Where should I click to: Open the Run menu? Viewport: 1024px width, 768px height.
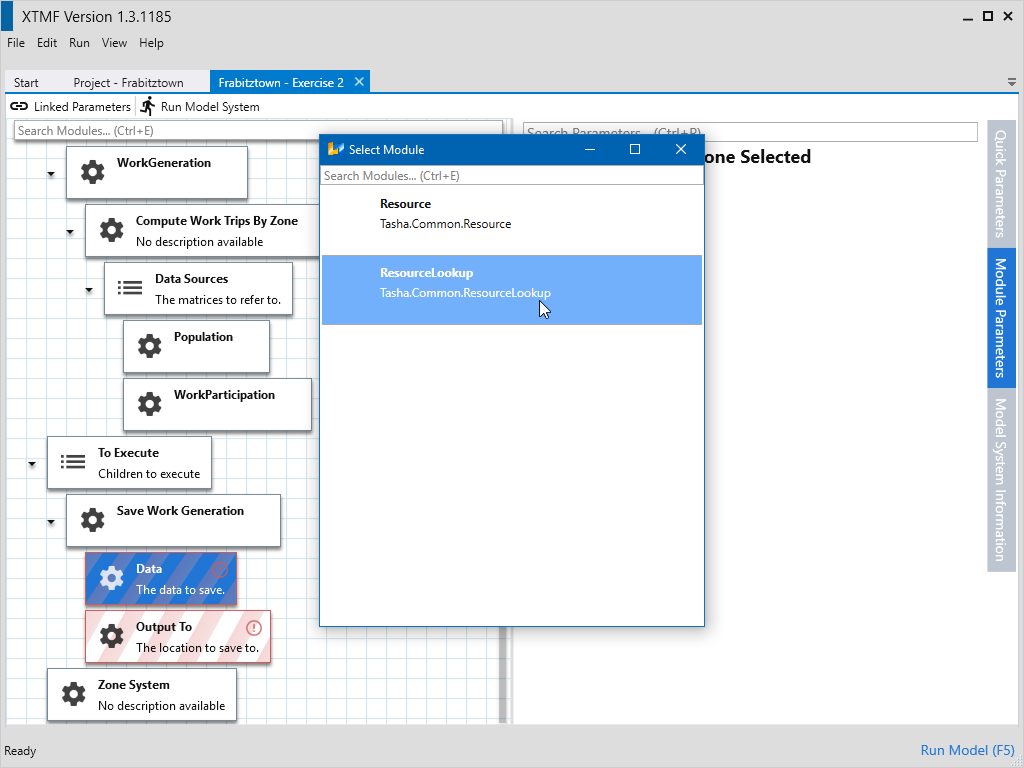click(x=79, y=43)
